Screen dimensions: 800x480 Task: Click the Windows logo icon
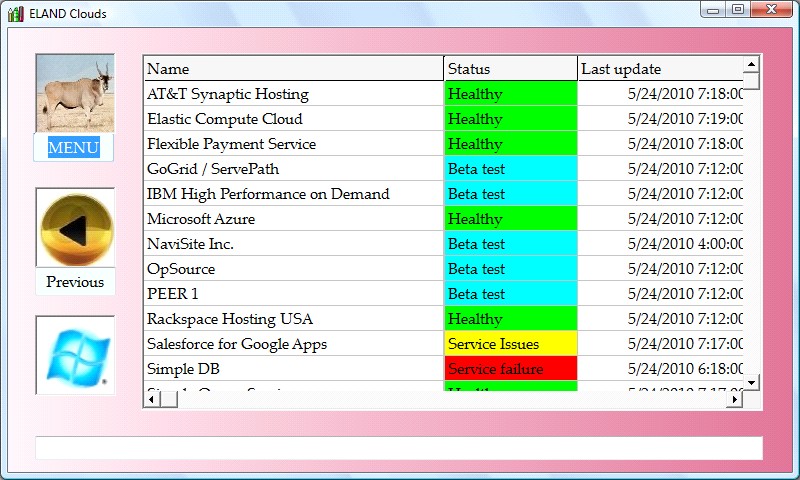point(75,356)
